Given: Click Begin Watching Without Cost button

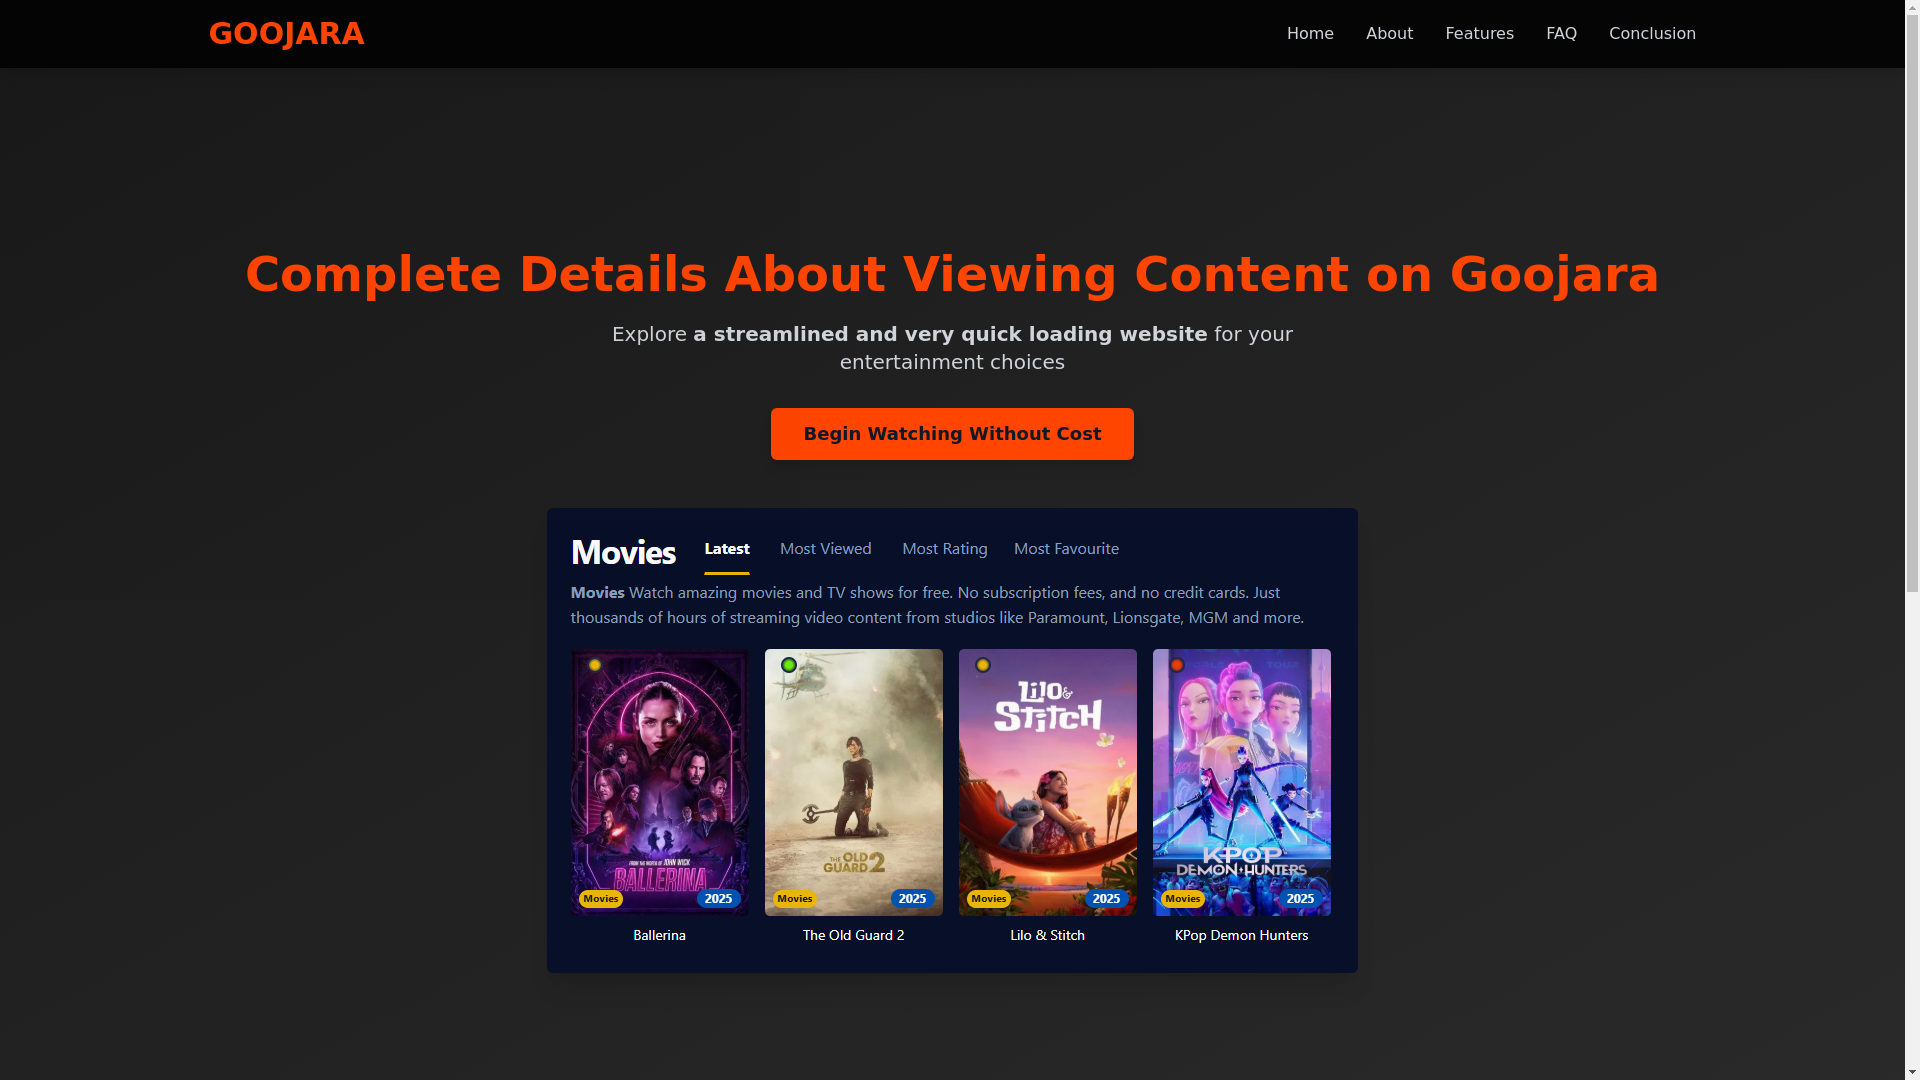Looking at the screenshot, I should (952, 434).
